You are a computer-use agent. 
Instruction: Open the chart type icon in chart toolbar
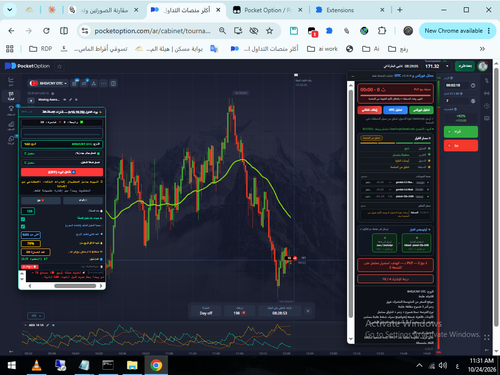point(74,83)
